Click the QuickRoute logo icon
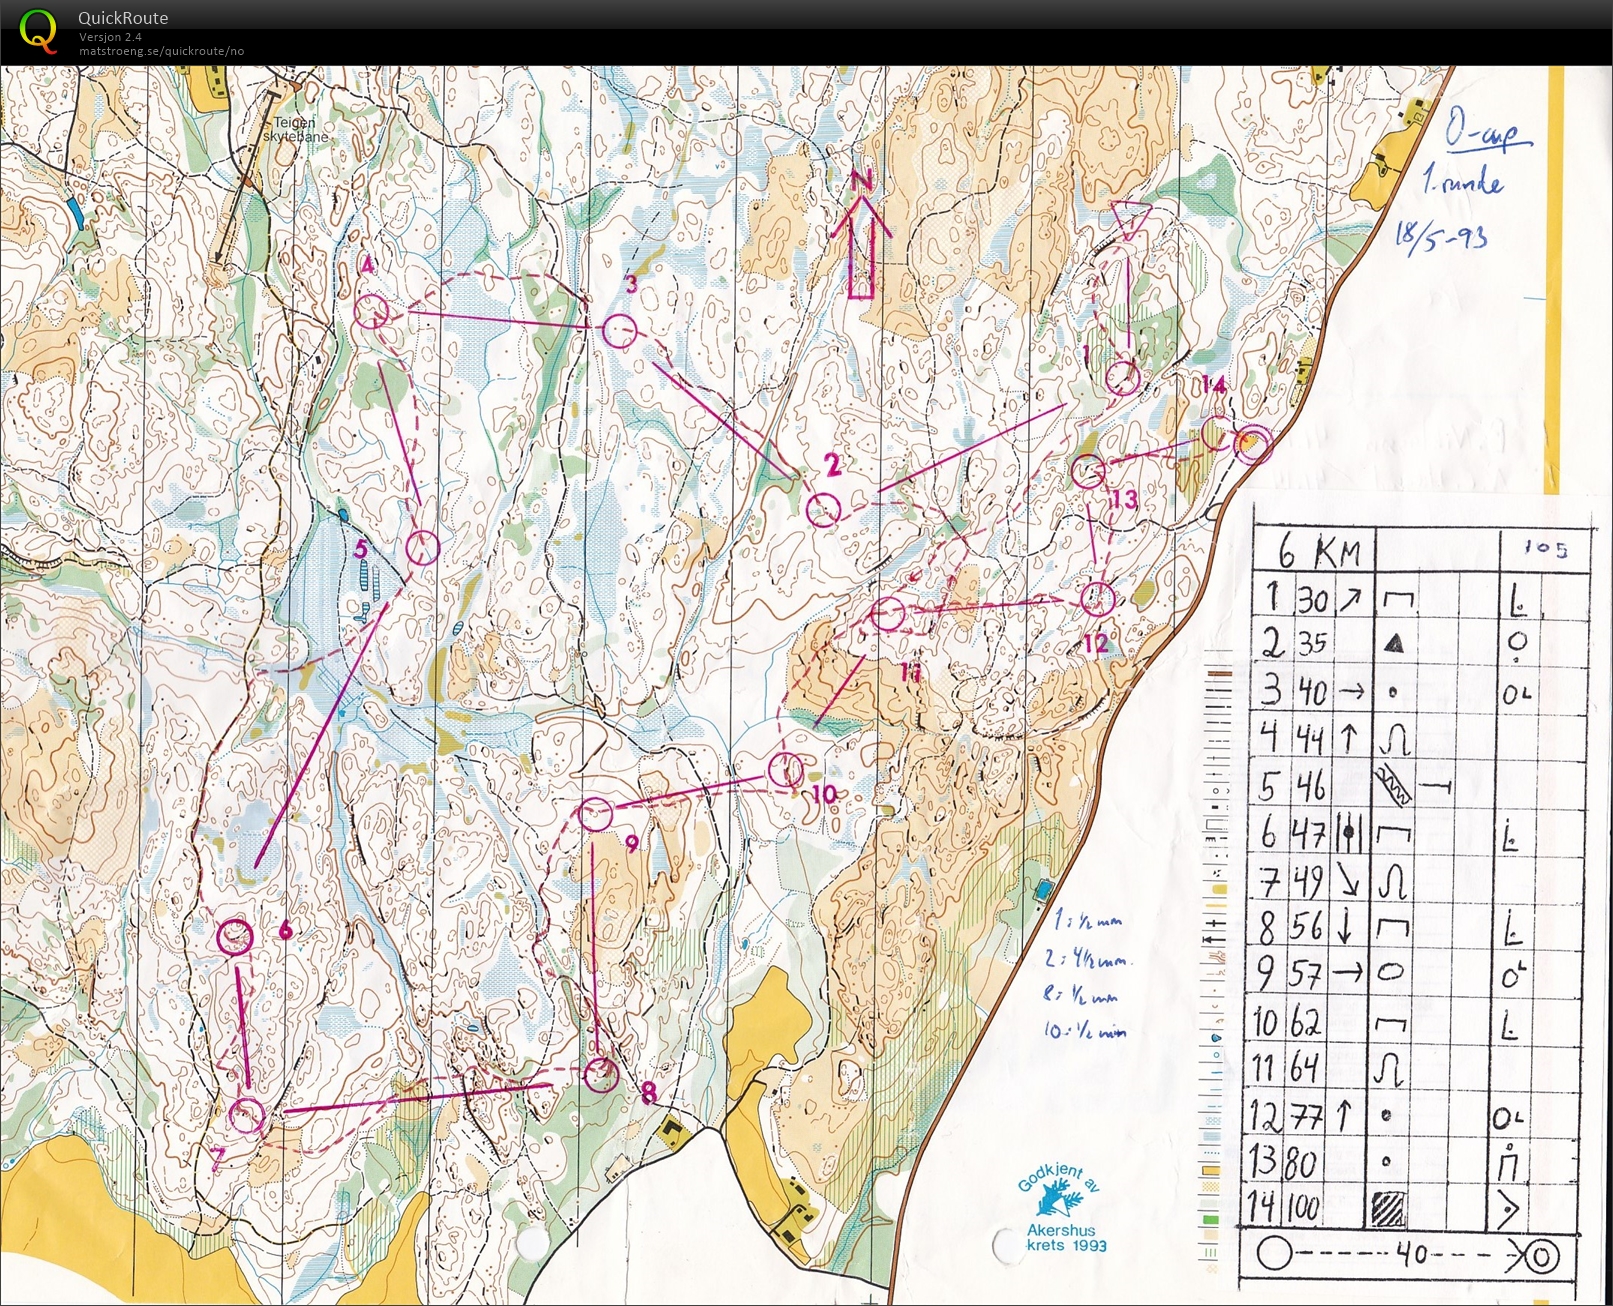The image size is (1613, 1306). coord(38,31)
